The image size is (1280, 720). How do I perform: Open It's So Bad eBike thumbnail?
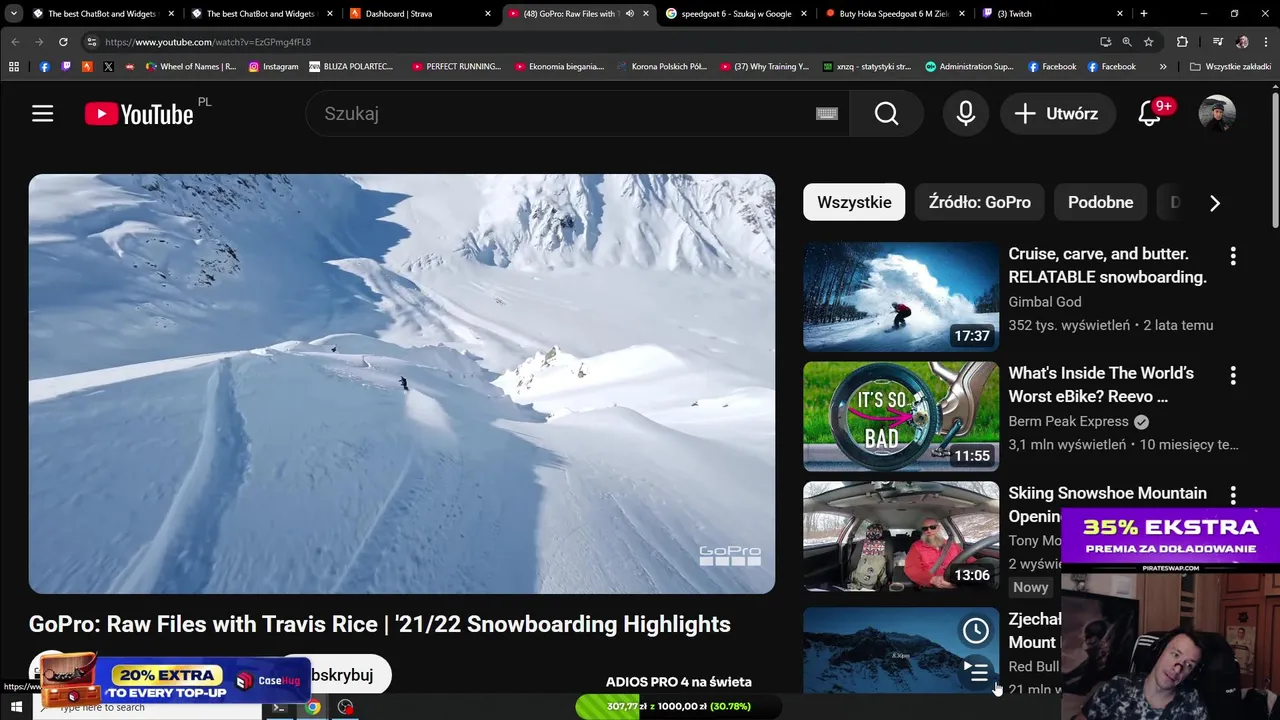[x=900, y=416]
